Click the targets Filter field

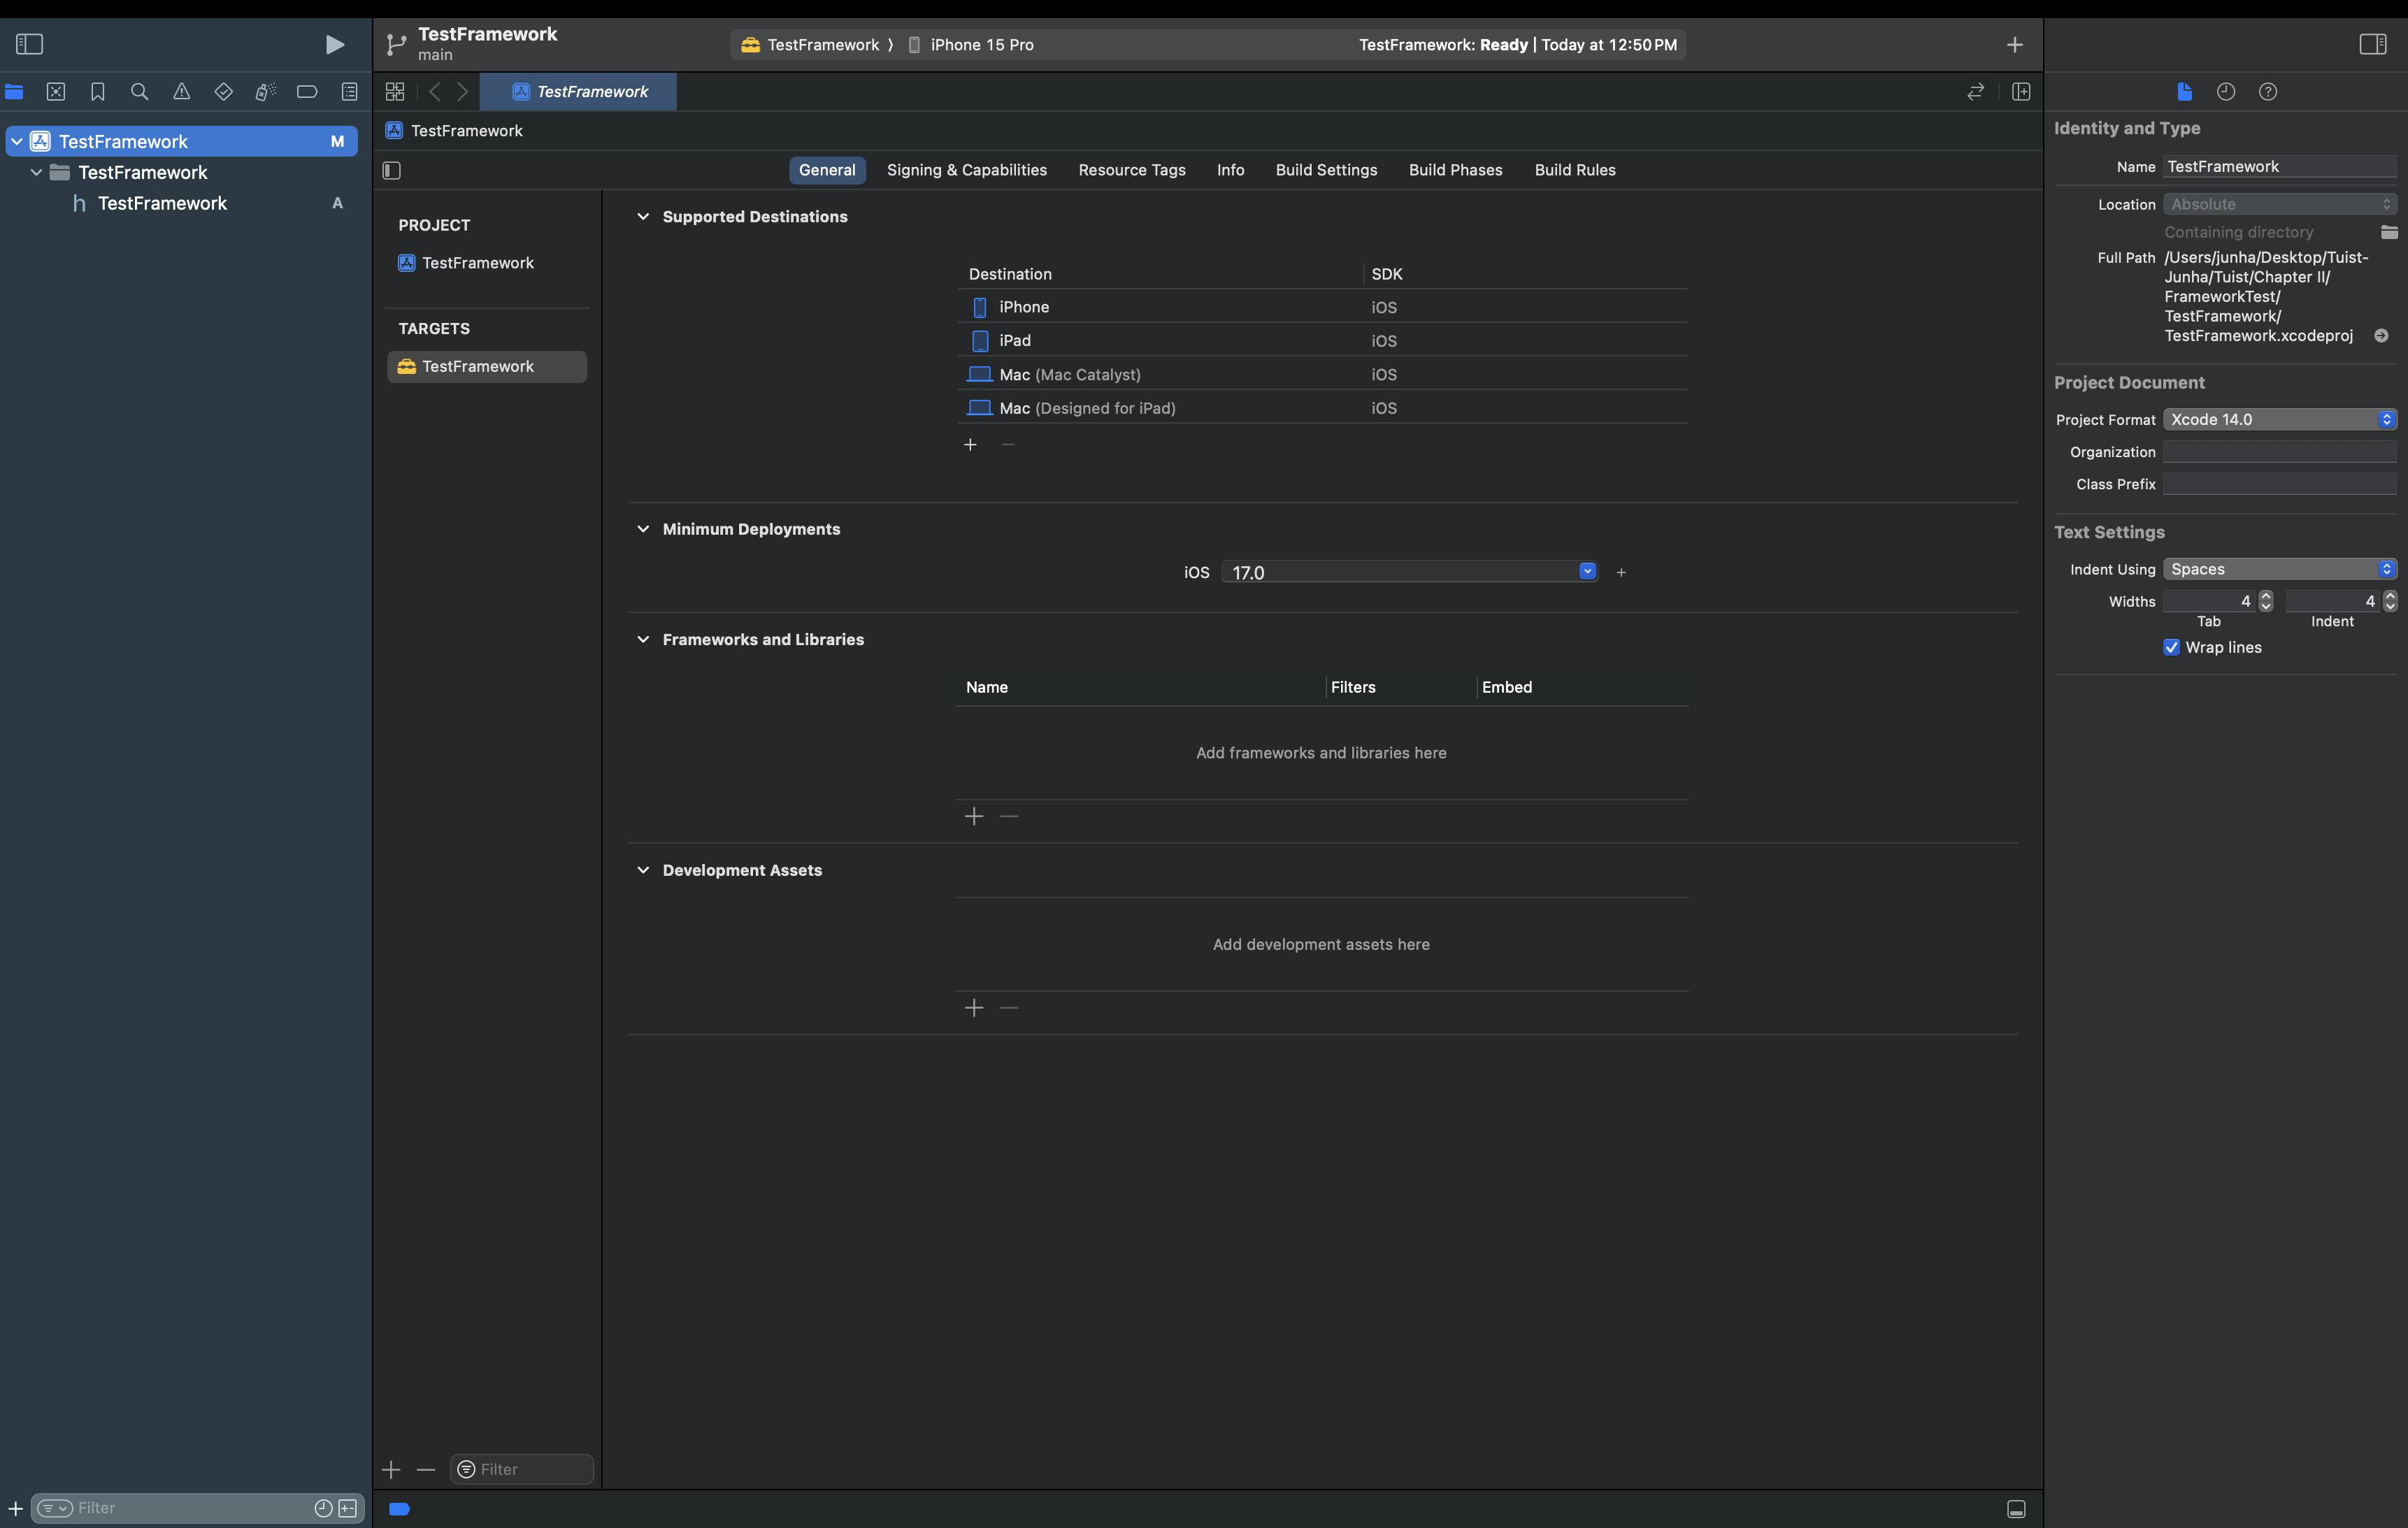pos(522,1470)
